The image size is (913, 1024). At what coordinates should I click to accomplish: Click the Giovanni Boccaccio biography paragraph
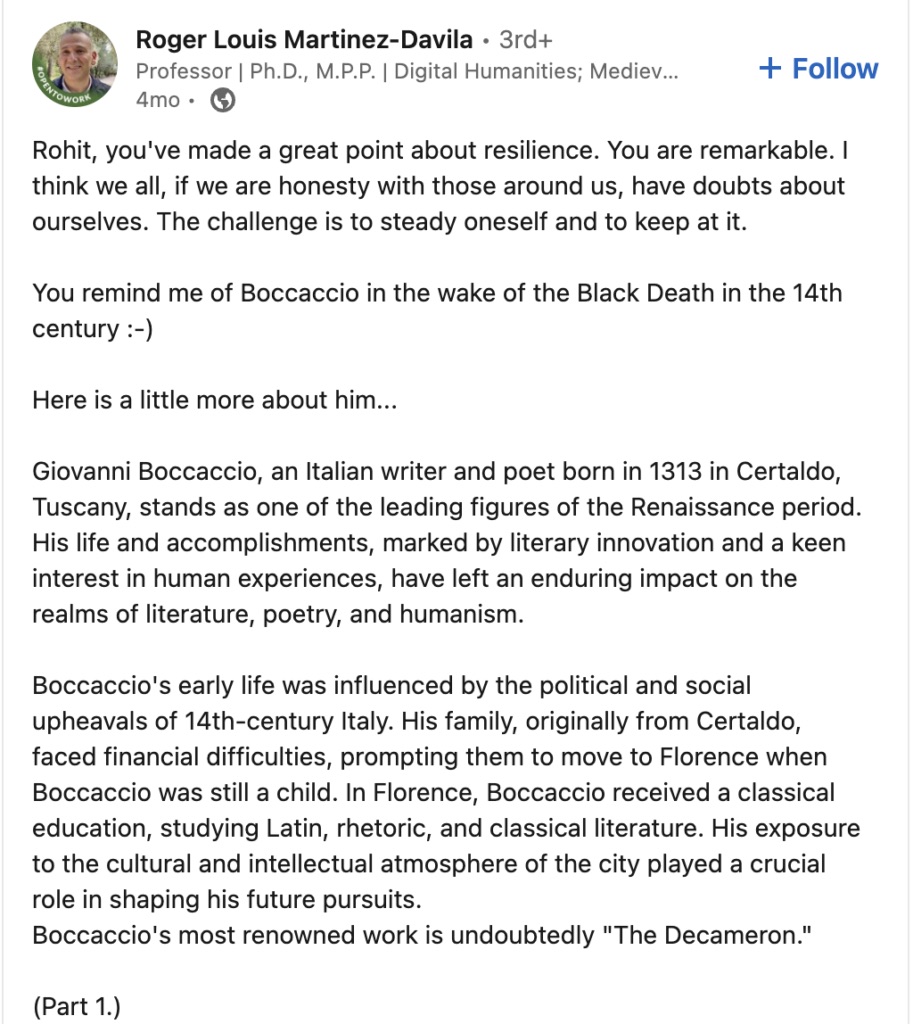click(x=447, y=543)
